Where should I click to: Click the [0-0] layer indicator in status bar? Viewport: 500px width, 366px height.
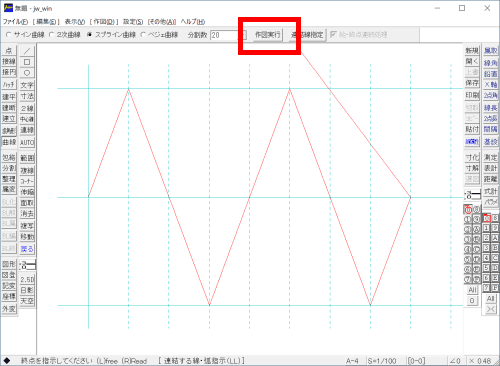point(416,361)
